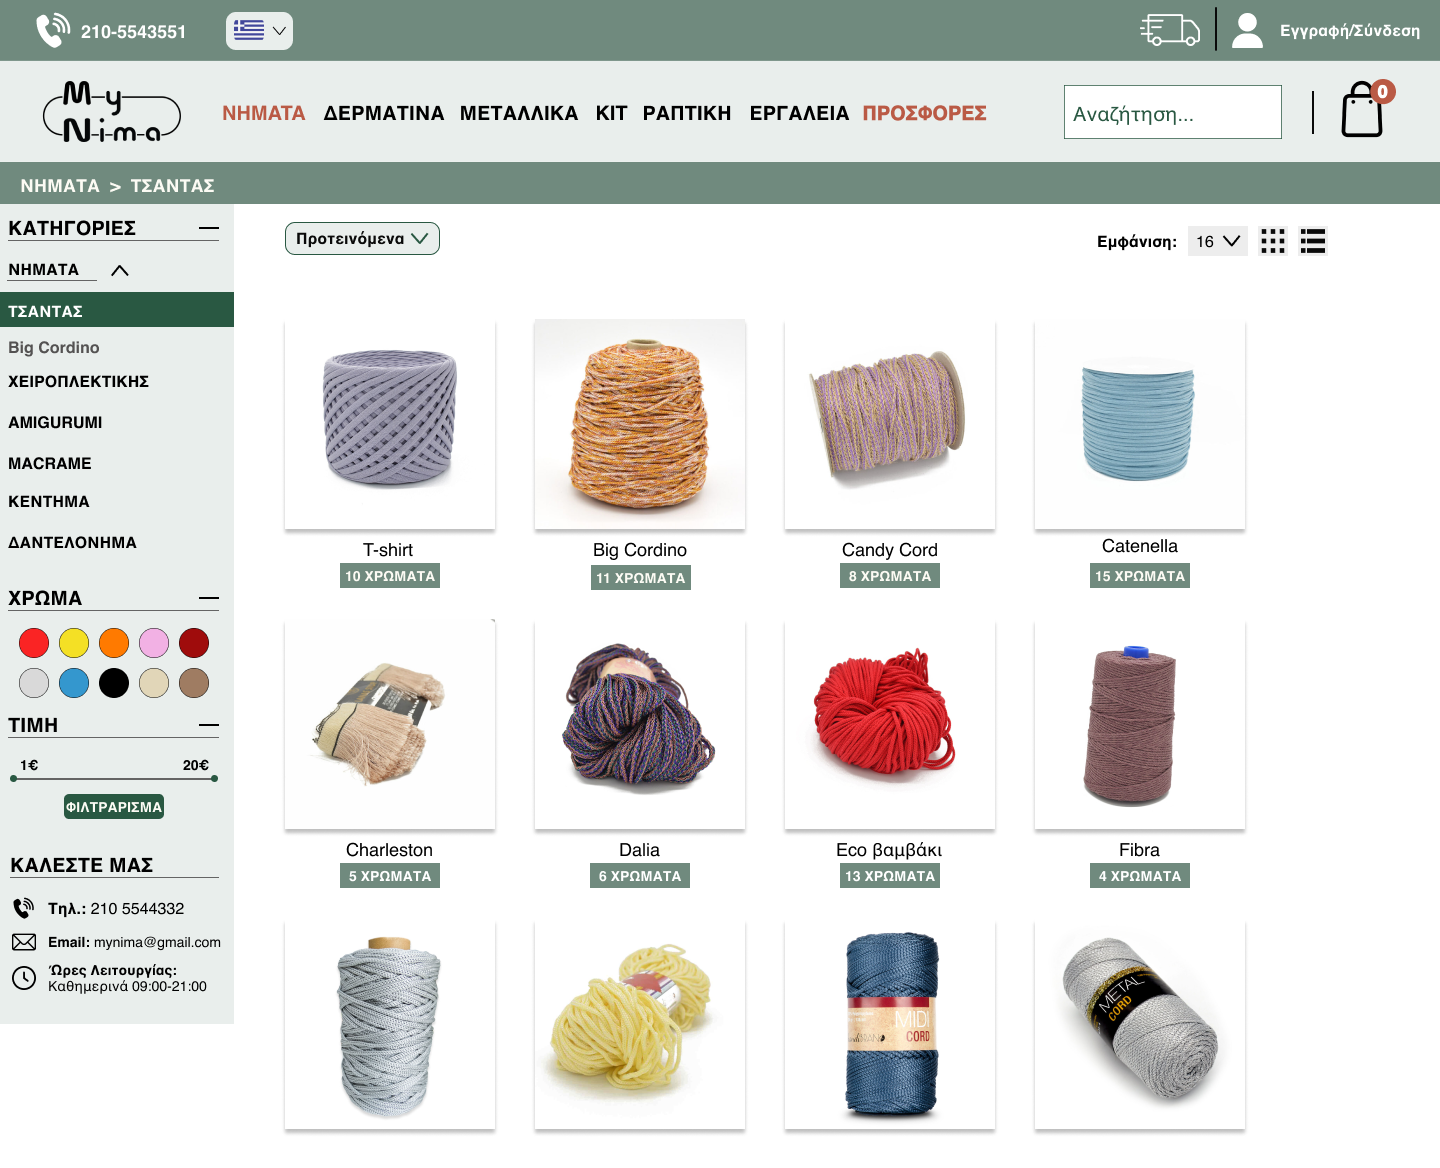This screenshot has height=1168, width=1440.
Task: Change items per page from 16
Action: [1217, 241]
